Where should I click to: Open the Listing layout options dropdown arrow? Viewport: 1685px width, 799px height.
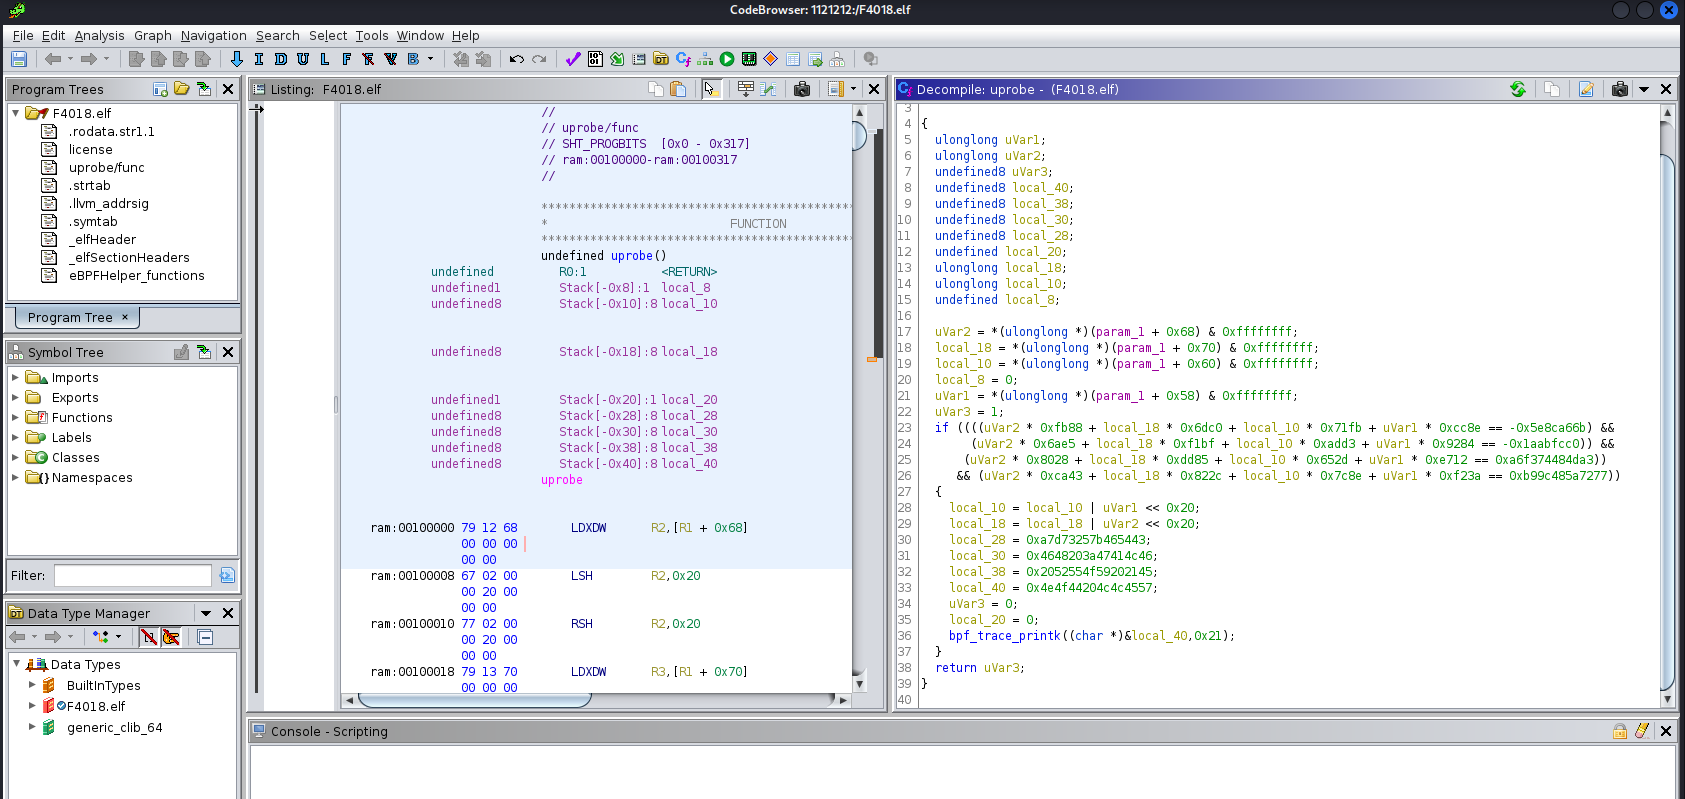click(853, 89)
